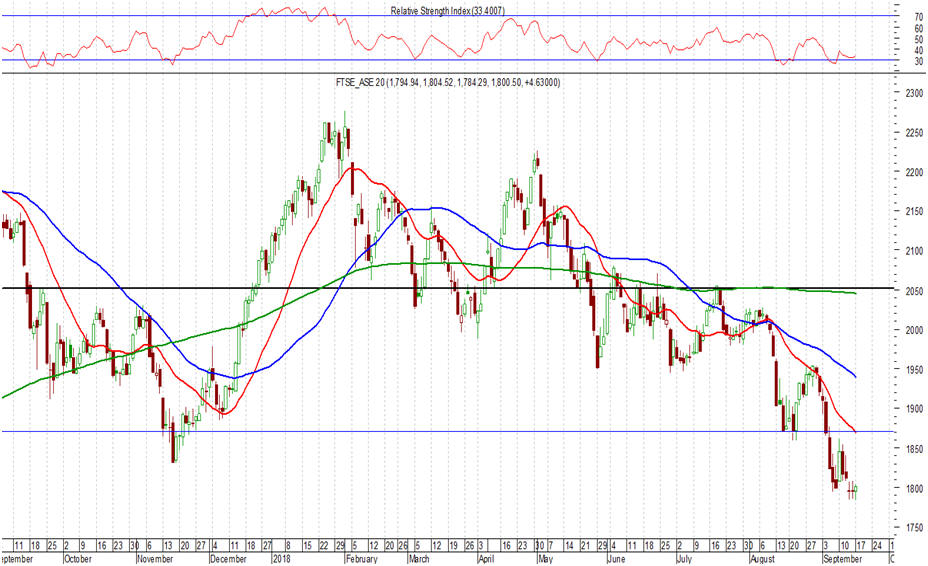Select the 2050 price axis label
The height and width of the screenshot is (566, 928).
pyautogui.click(x=912, y=290)
